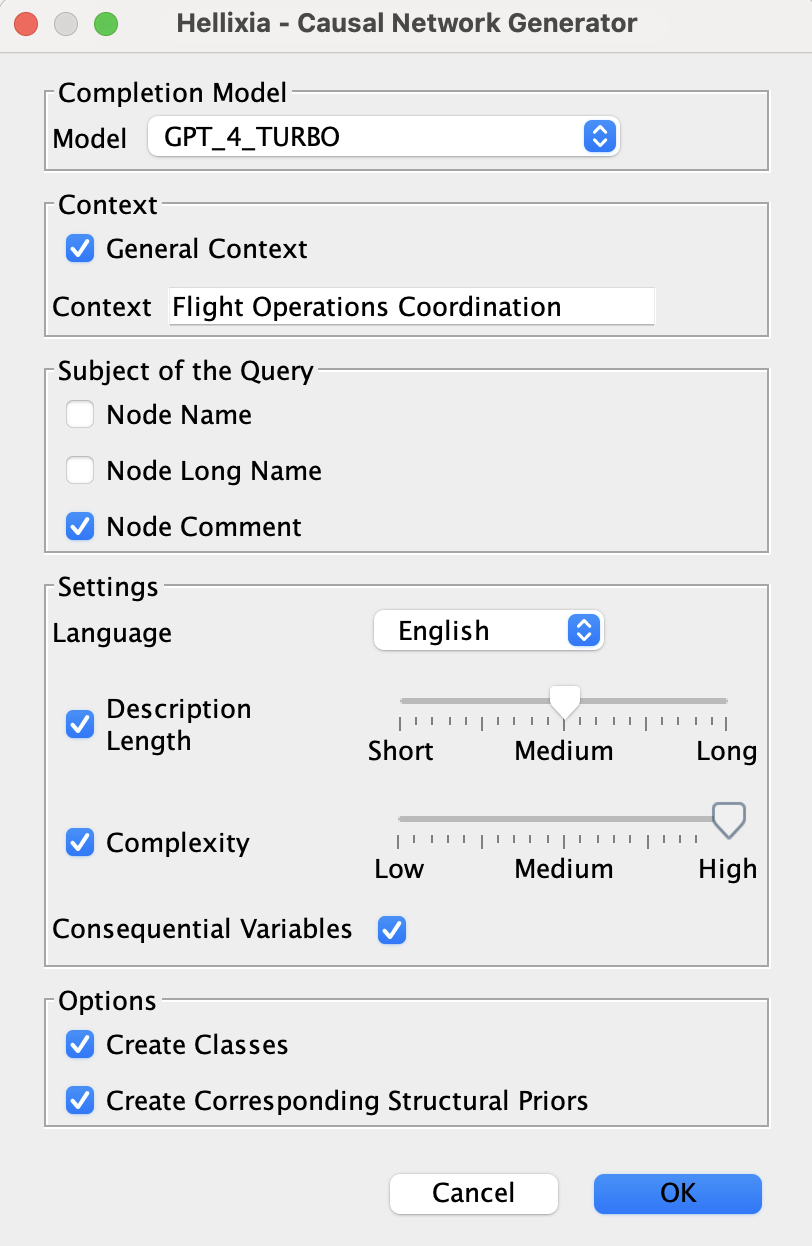
Task: Uncheck Create Corresponding Structural Priors
Action: 80,1100
